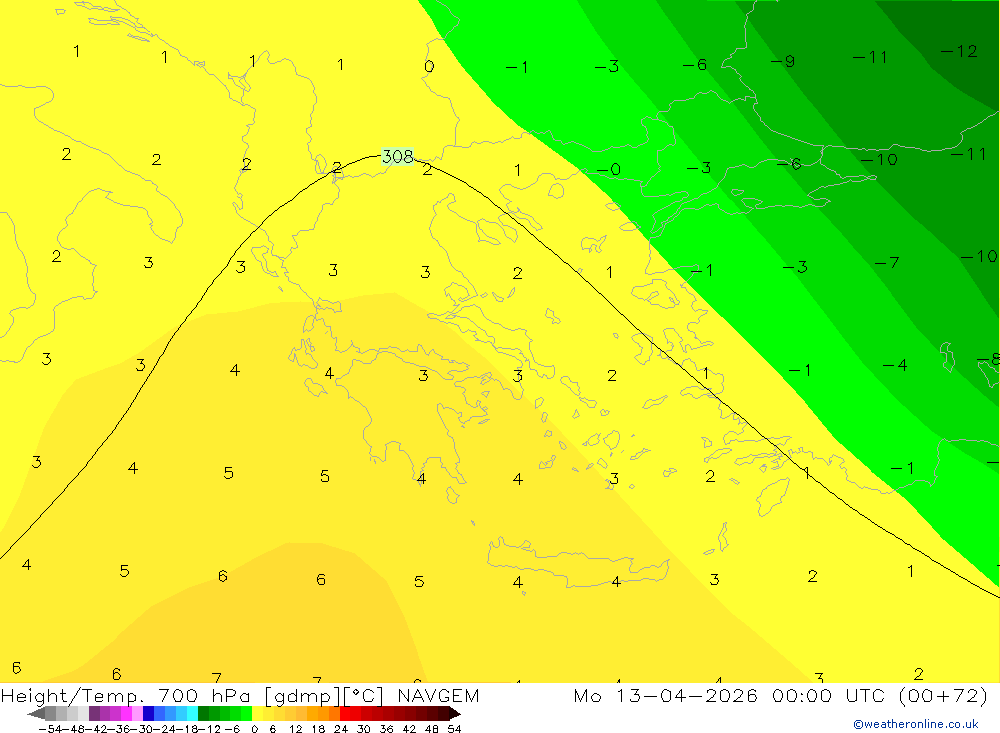The width and height of the screenshot is (1000, 733).
Task: Click the dark green legend swatch at −12
Action: 203,714
